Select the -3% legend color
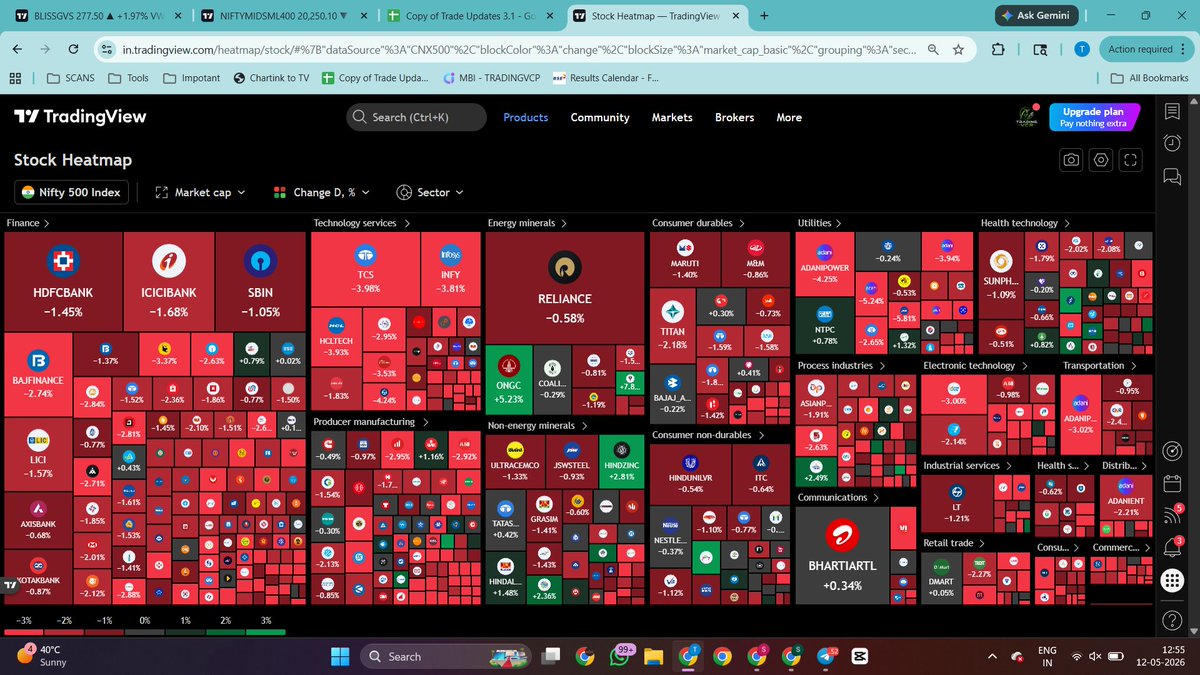This screenshot has height=675, width=1200. [x=22, y=632]
